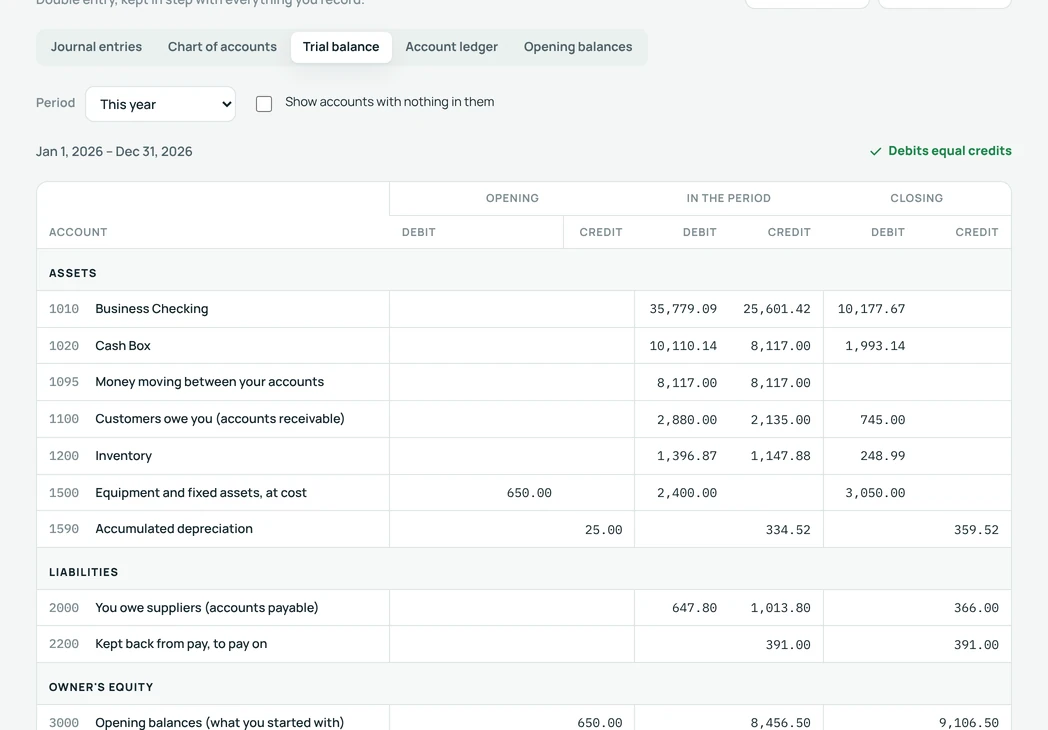Tick Show accounts with nothing in them checkbox
1048x730 pixels.
[x=264, y=104]
